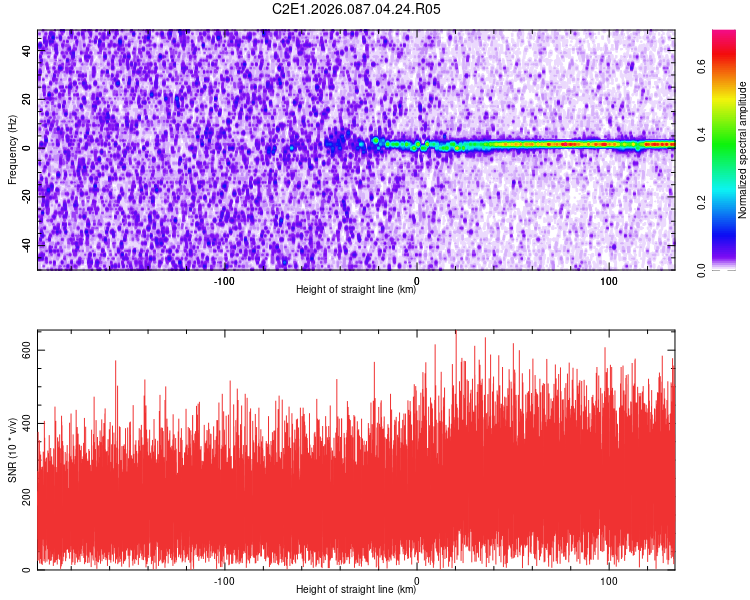Screen dimensions: 750x600
Task: Click the 'SNR (10 * v/v)' axis label
Action: tap(12, 450)
